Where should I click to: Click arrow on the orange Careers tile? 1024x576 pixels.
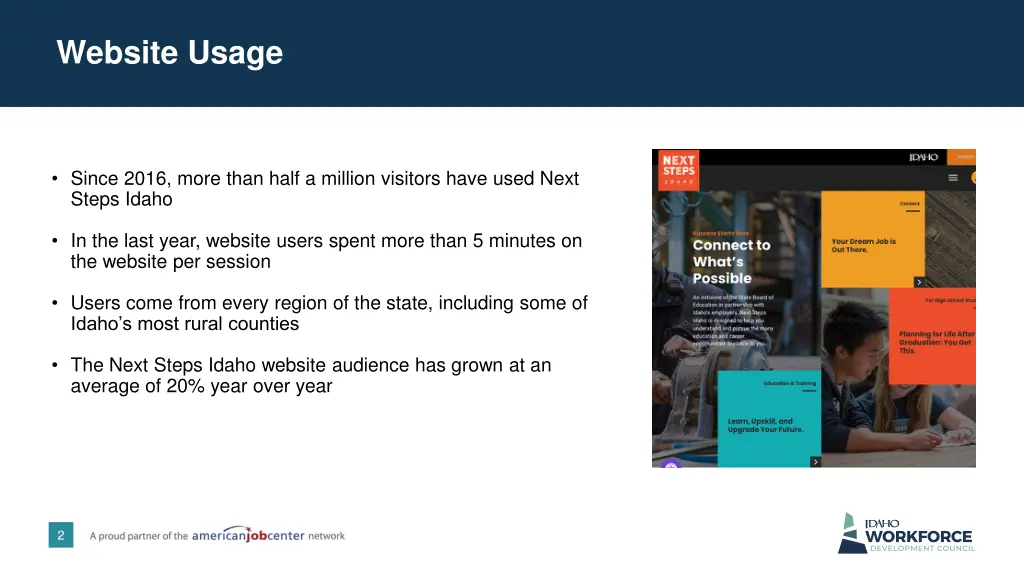click(x=919, y=282)
